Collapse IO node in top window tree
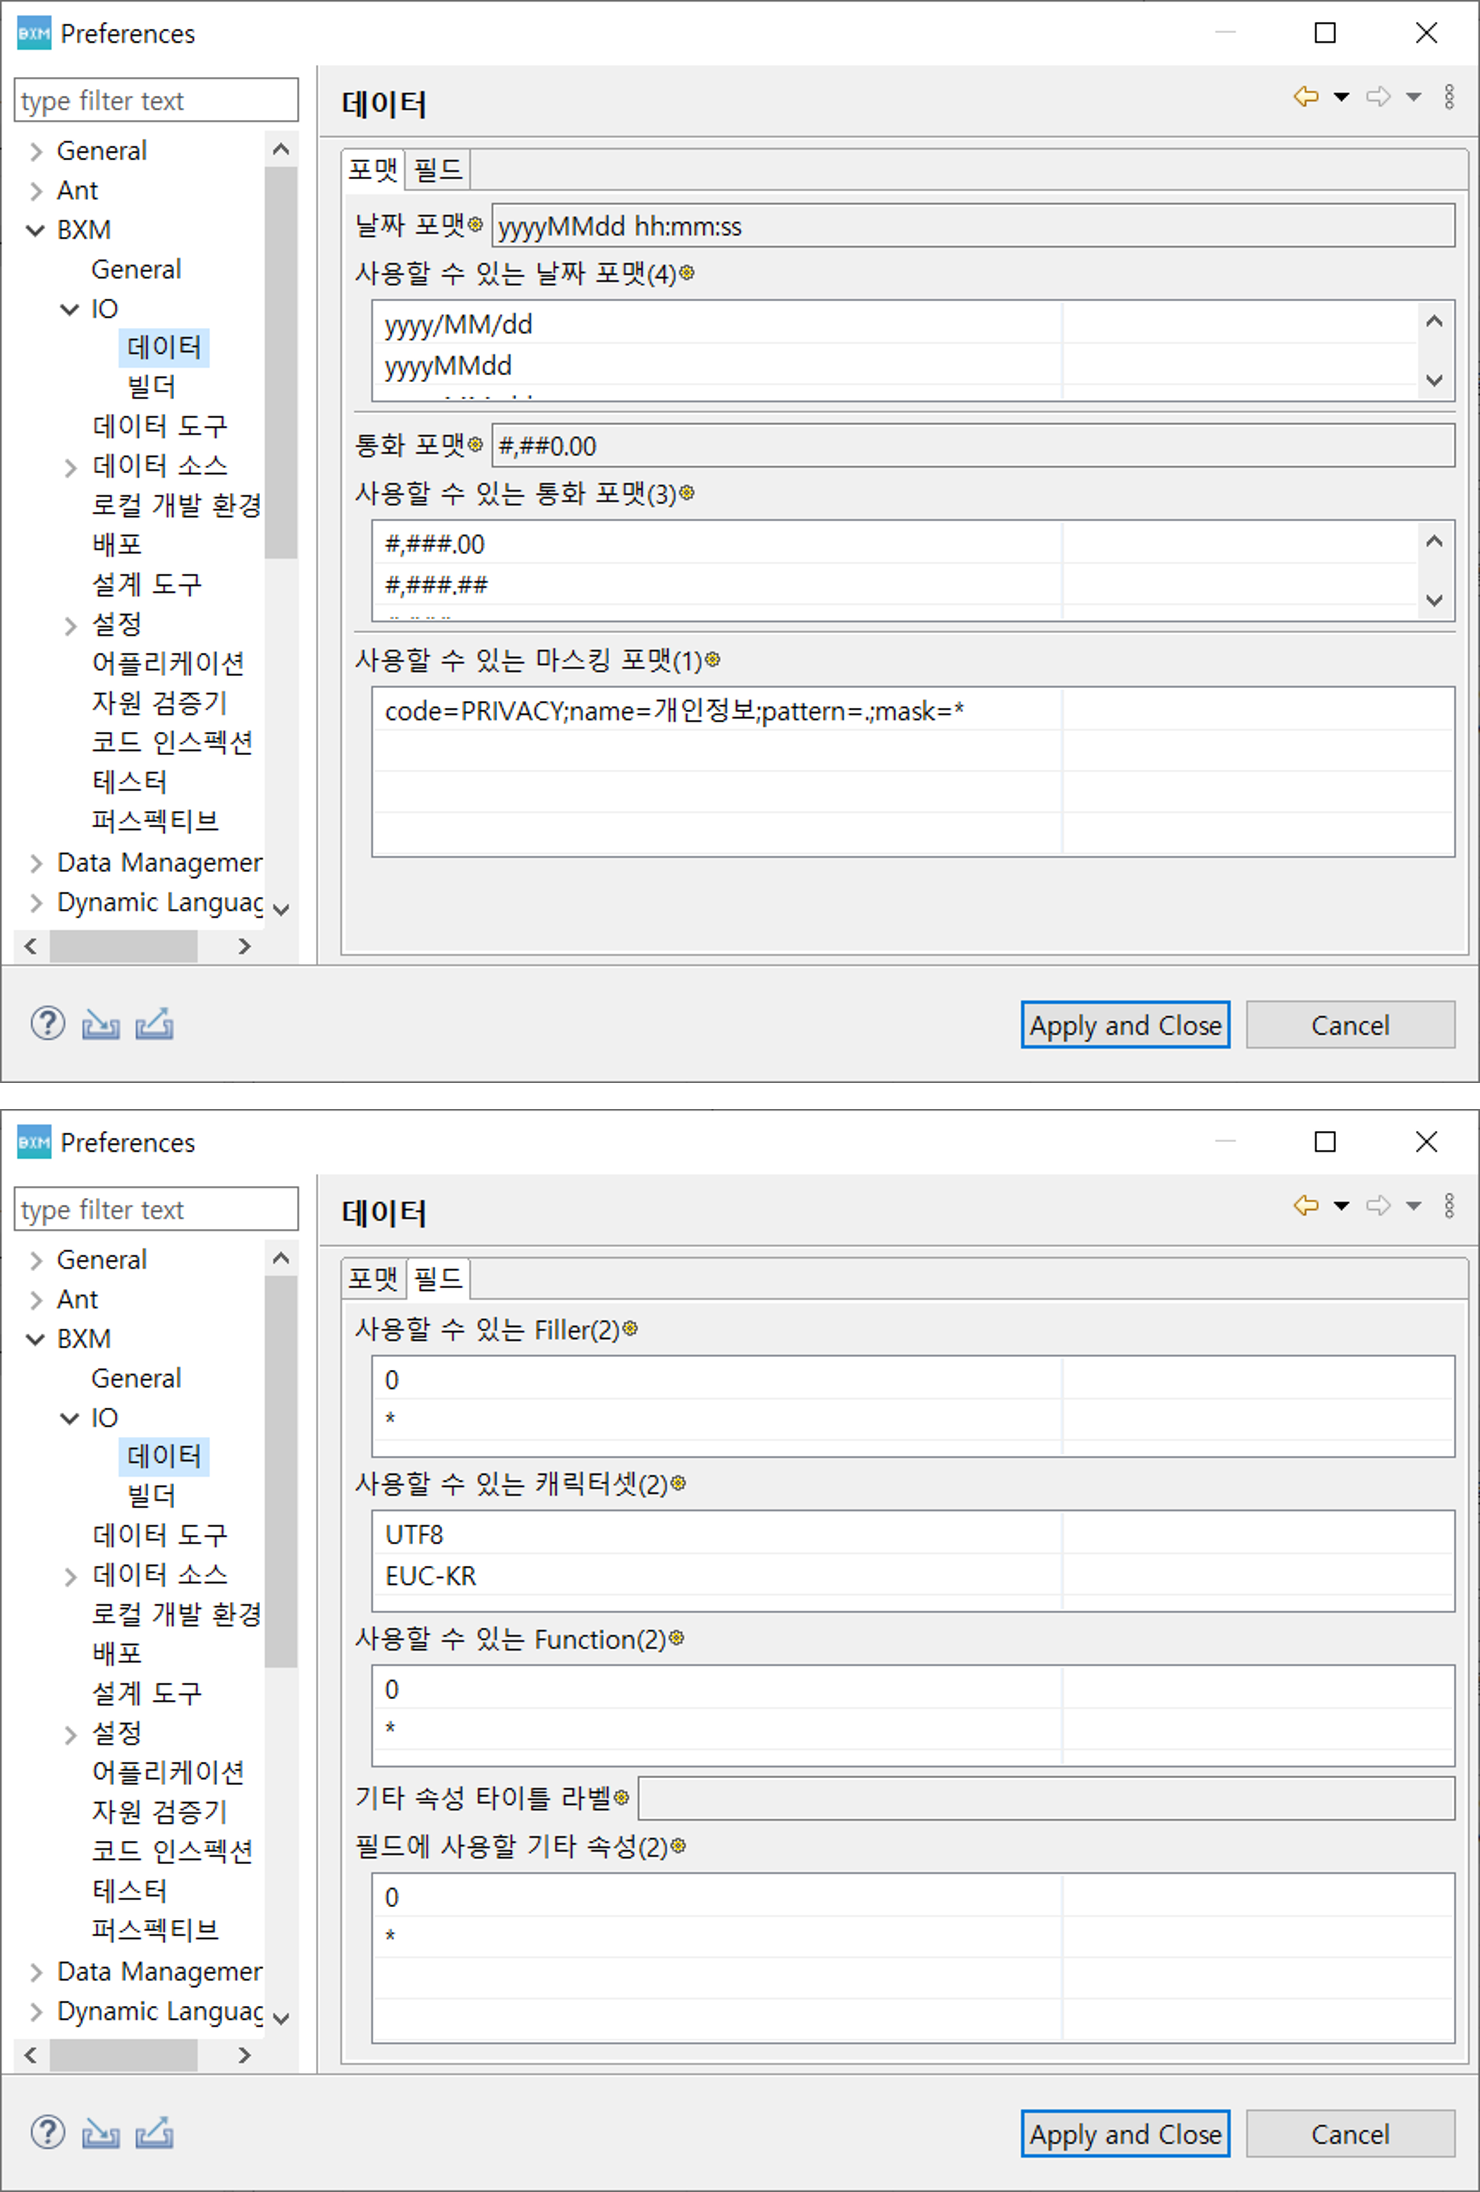1480x2192 pixels. [x=70, y=309]
